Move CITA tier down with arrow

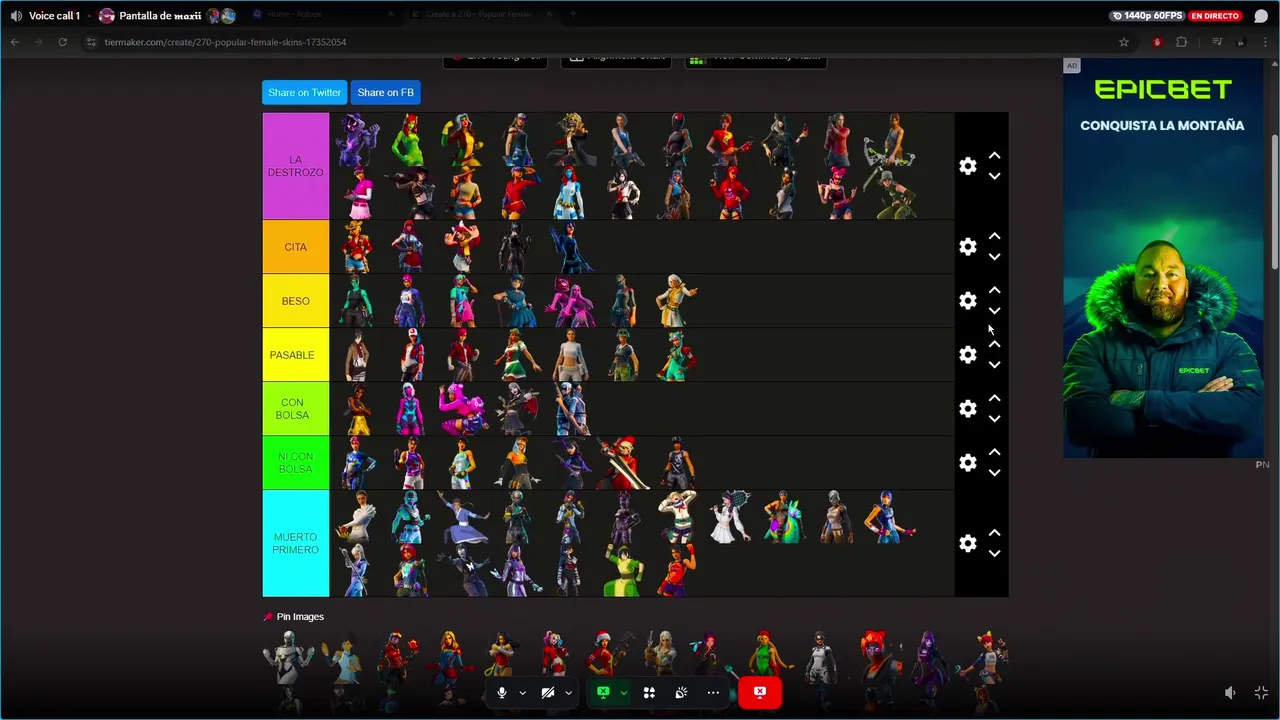pyautogui.click(x=994, y=257)
